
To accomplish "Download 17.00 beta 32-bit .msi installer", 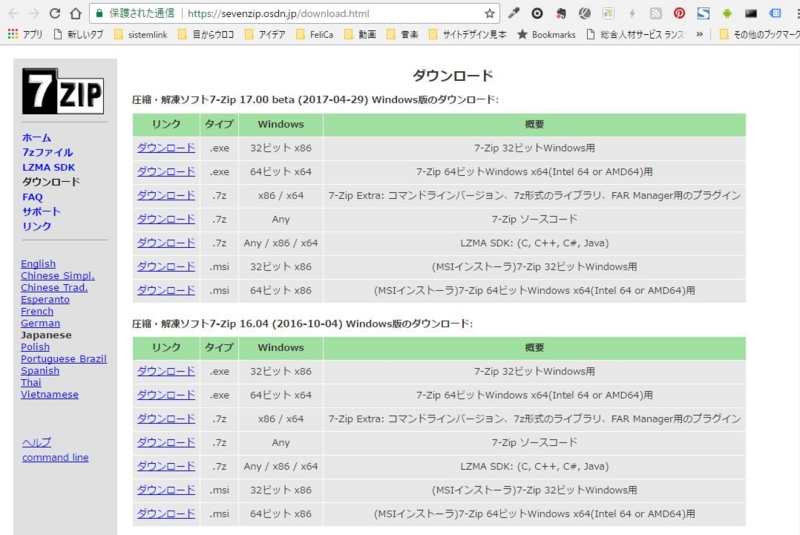I will pyautogui.click(x=166, y=267).
